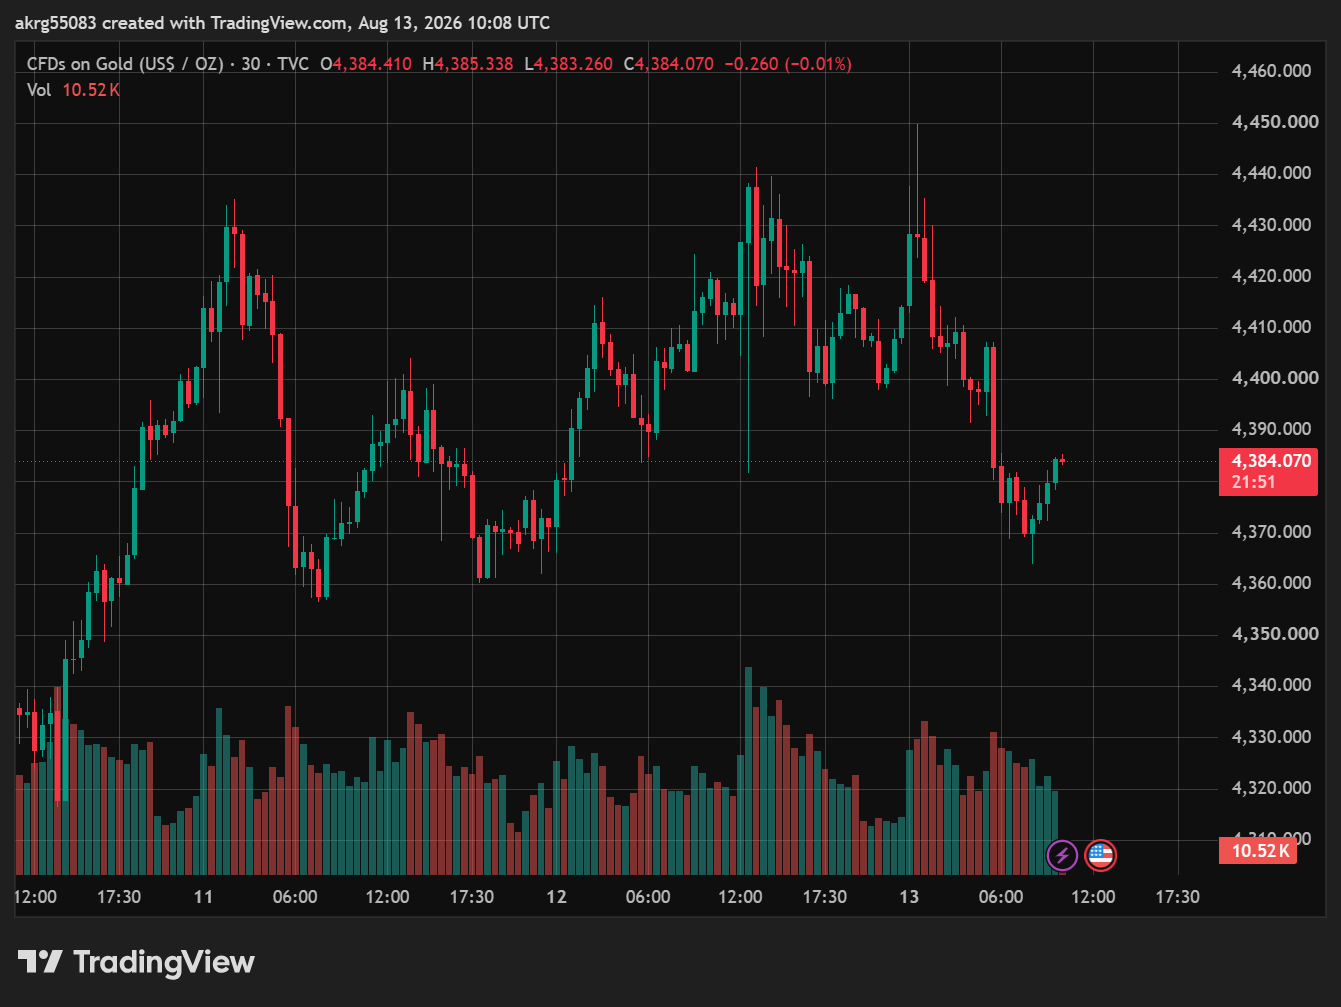Click the 4,460.000 price axis label
This screenshot has width=1341, height=1007.
click(x=1272, y=71)
